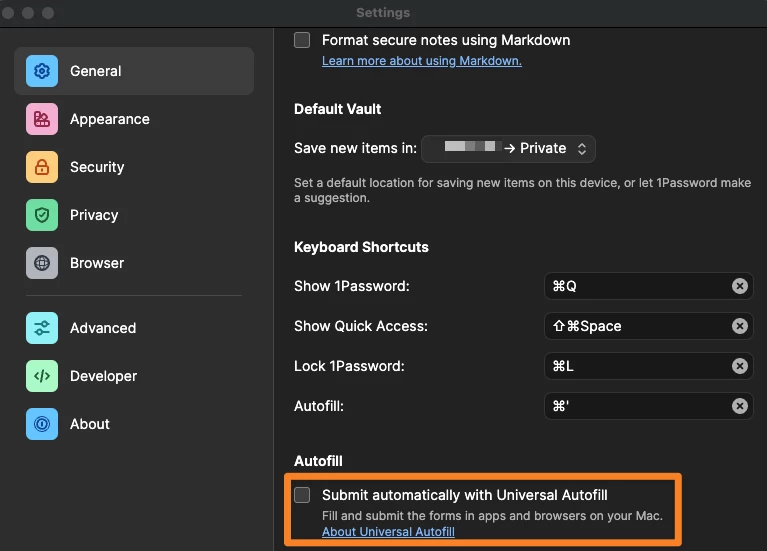Click the Advanced sliders icon
767x551 pixels.
click(42, 328)
